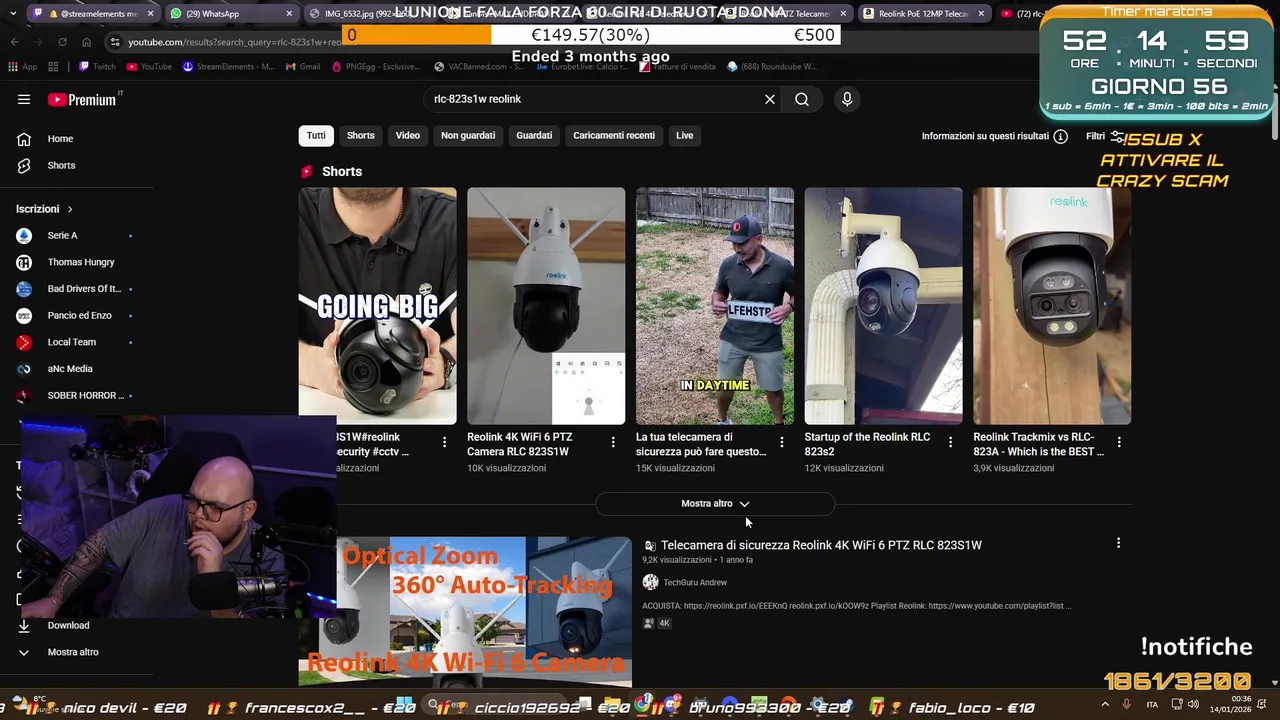Open Download in the sidebar
1280x720 pixels.
click(x=68, y=626)
